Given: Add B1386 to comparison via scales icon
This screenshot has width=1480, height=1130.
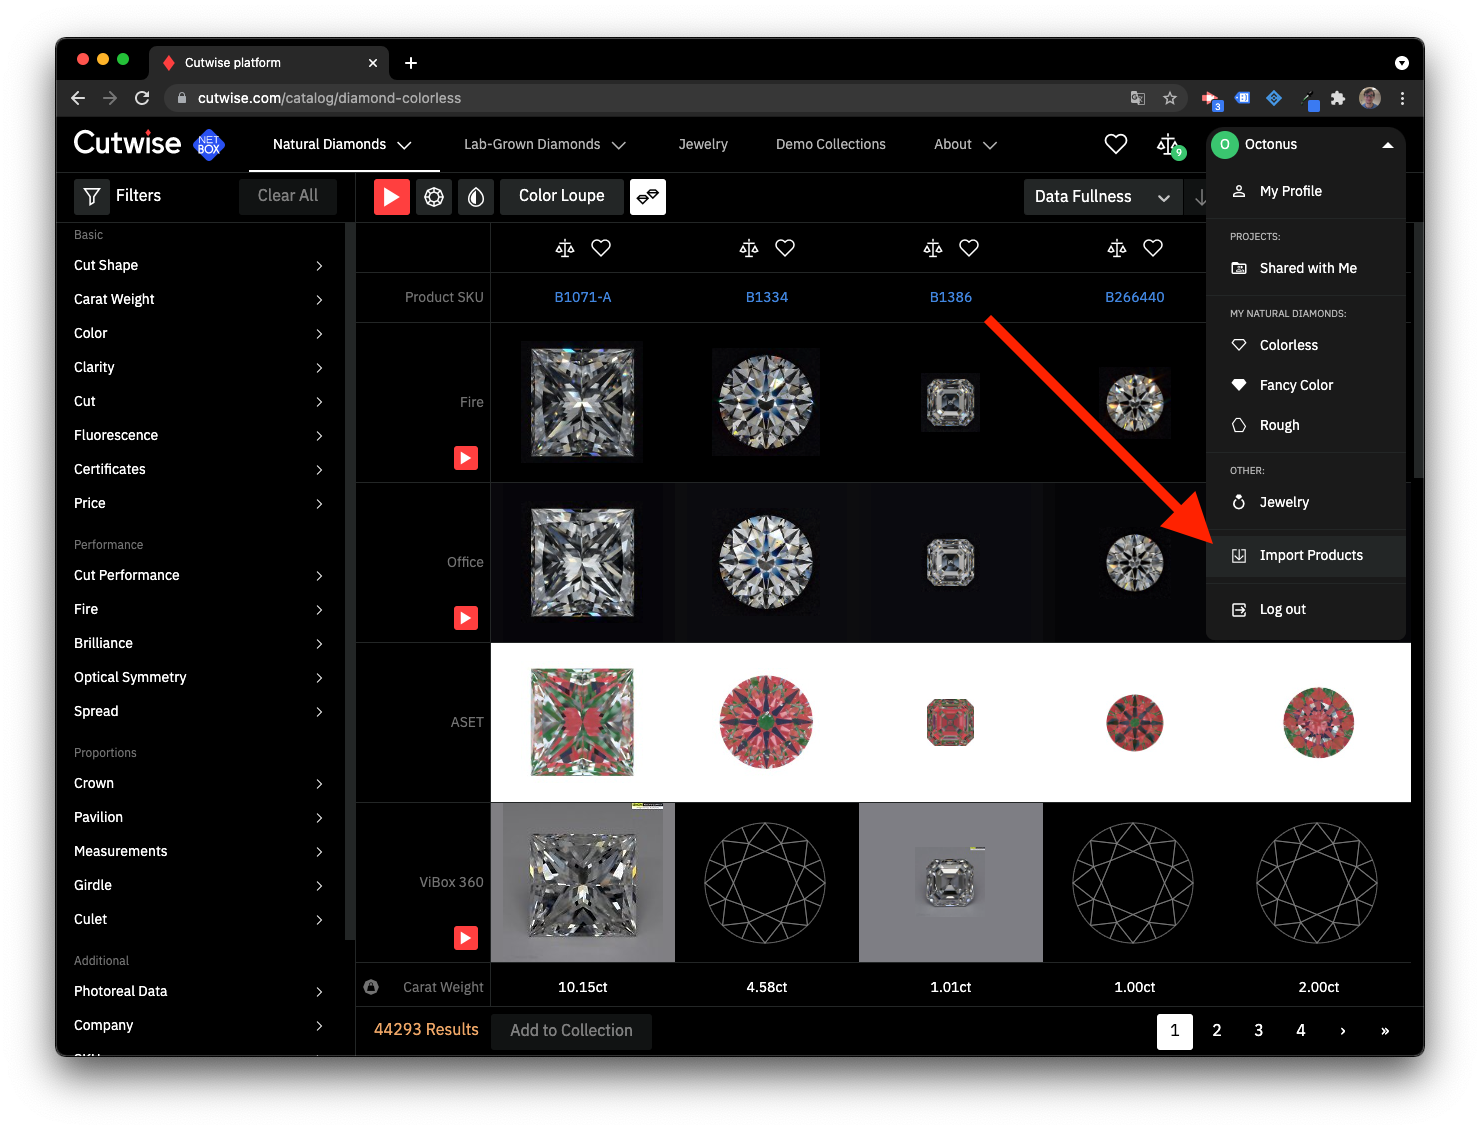Looking at the screenshot, I should tap(933, 248).
